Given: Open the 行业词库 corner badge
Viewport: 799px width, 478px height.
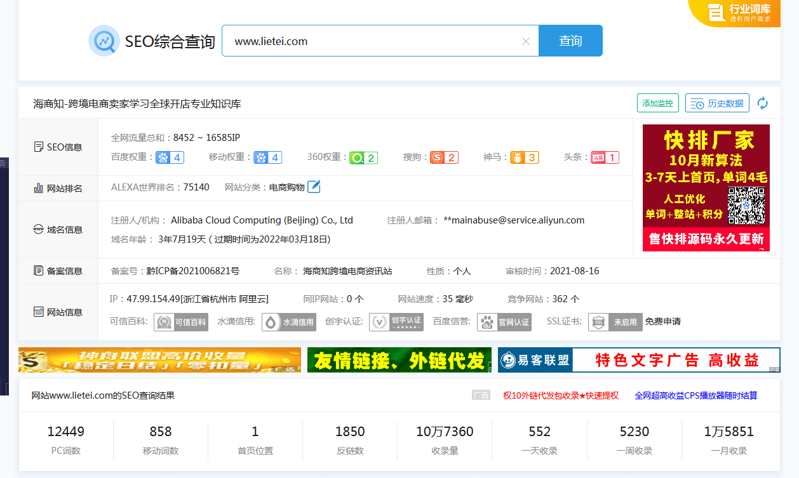Looking at the screenshot, I should [x=737, y=12].
